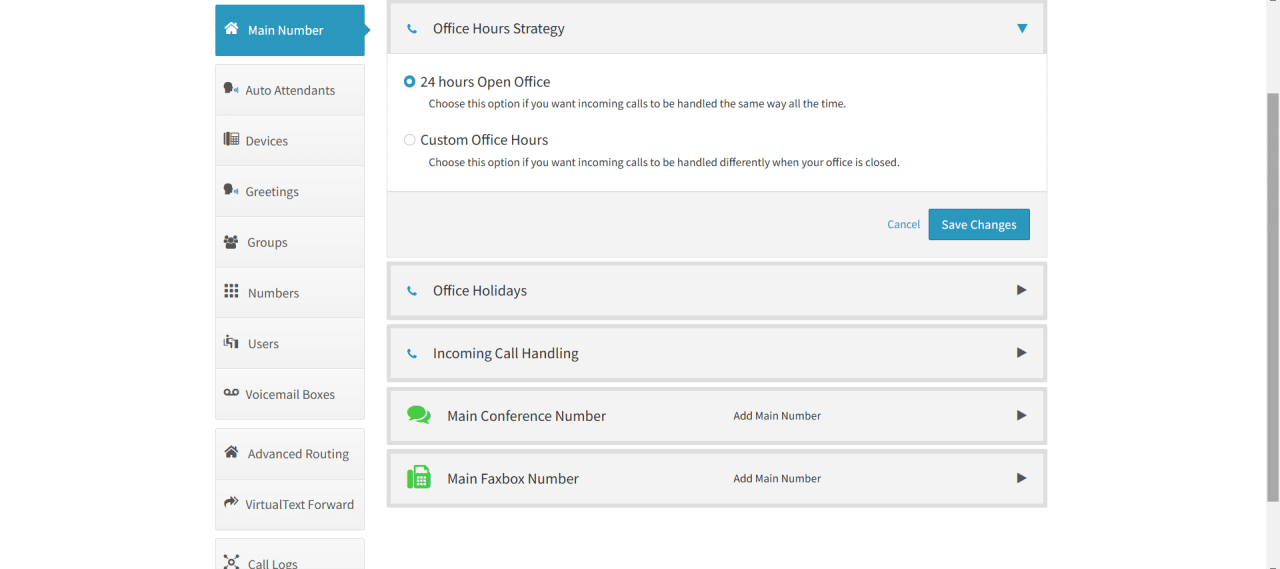
Task: Open the Auto Attendants menu item
Action: tap(290, 90)
